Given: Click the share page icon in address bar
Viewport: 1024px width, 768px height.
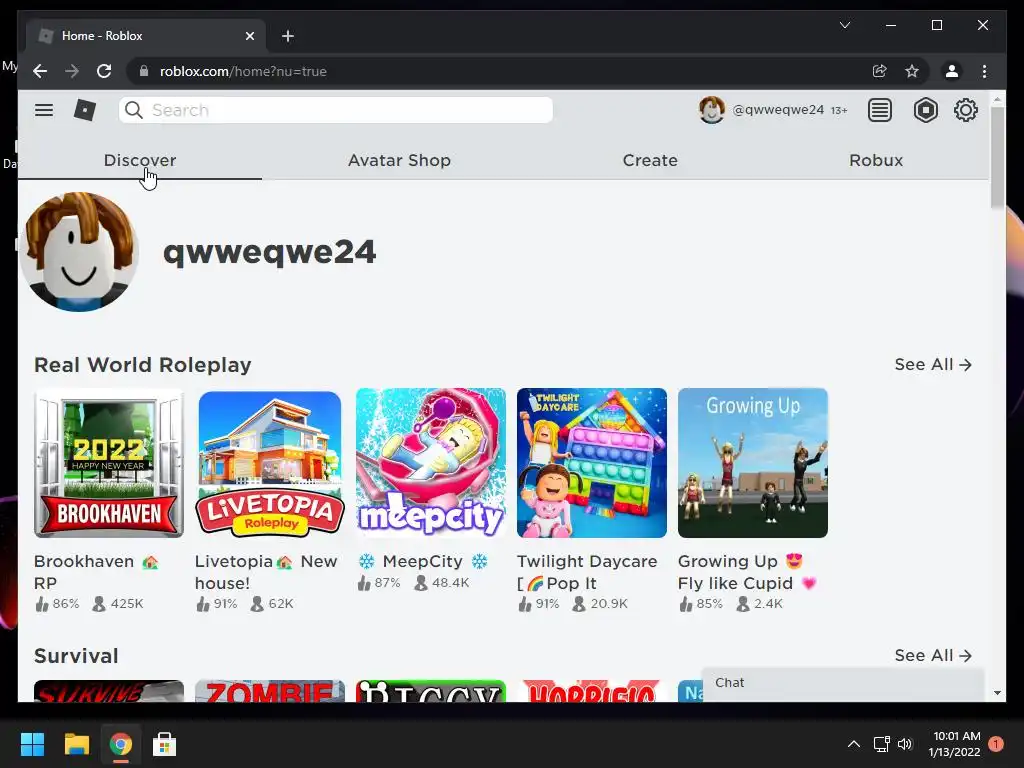Looking at the screenshot, I should [879, 71].
